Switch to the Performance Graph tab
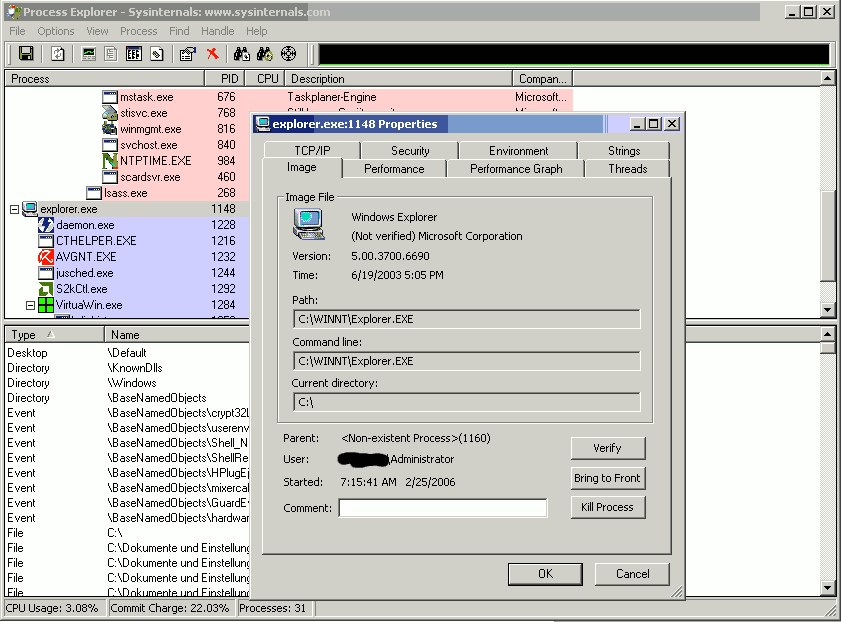The image size is (841, 622). (516, 169)
